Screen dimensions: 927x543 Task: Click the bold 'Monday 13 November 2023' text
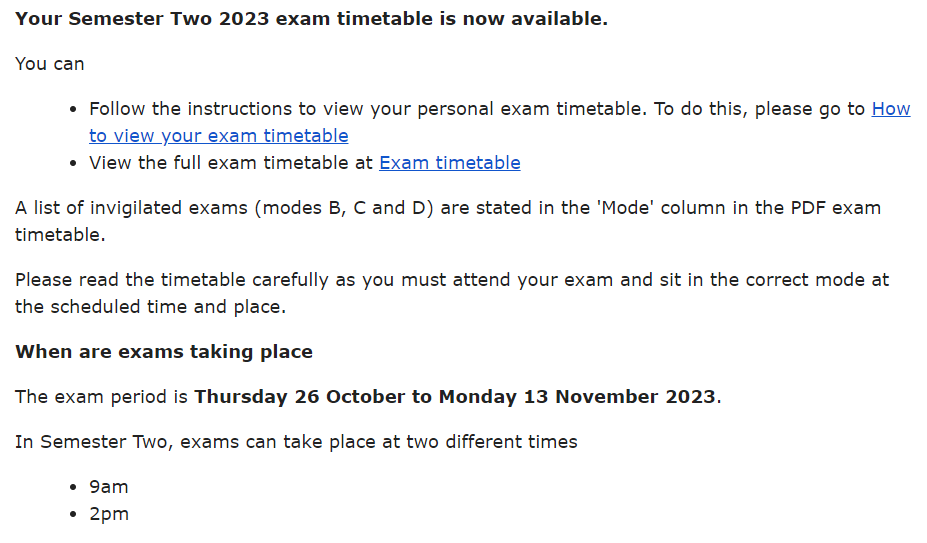[577, 397]
